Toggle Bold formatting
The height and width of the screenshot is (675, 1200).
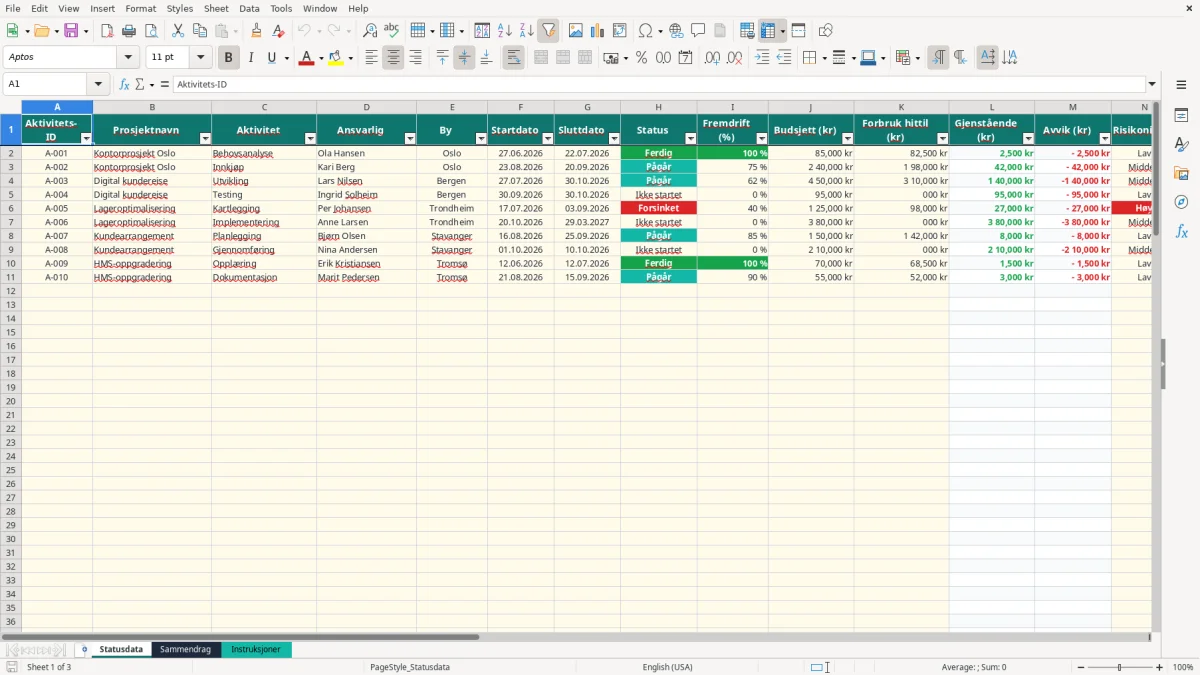[229, 58]
